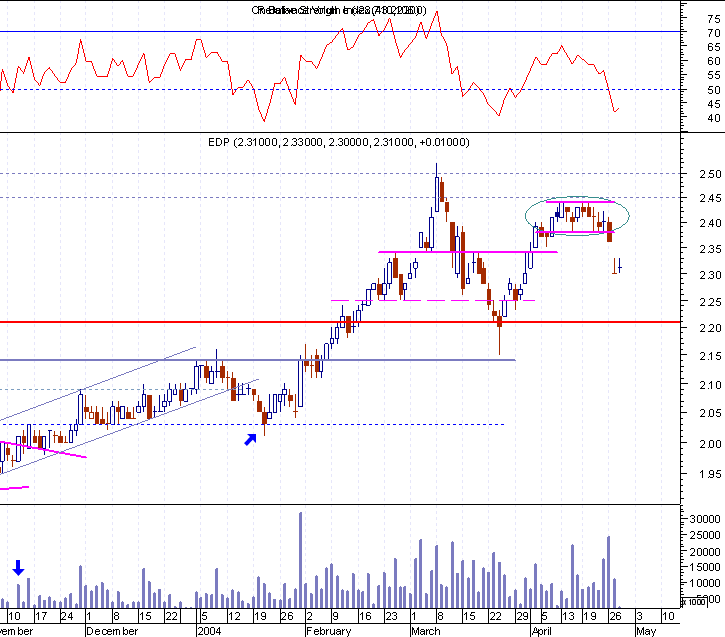725x637 pixels.
Task: Select the 2.10 price axis label
Action: [710, 385]
